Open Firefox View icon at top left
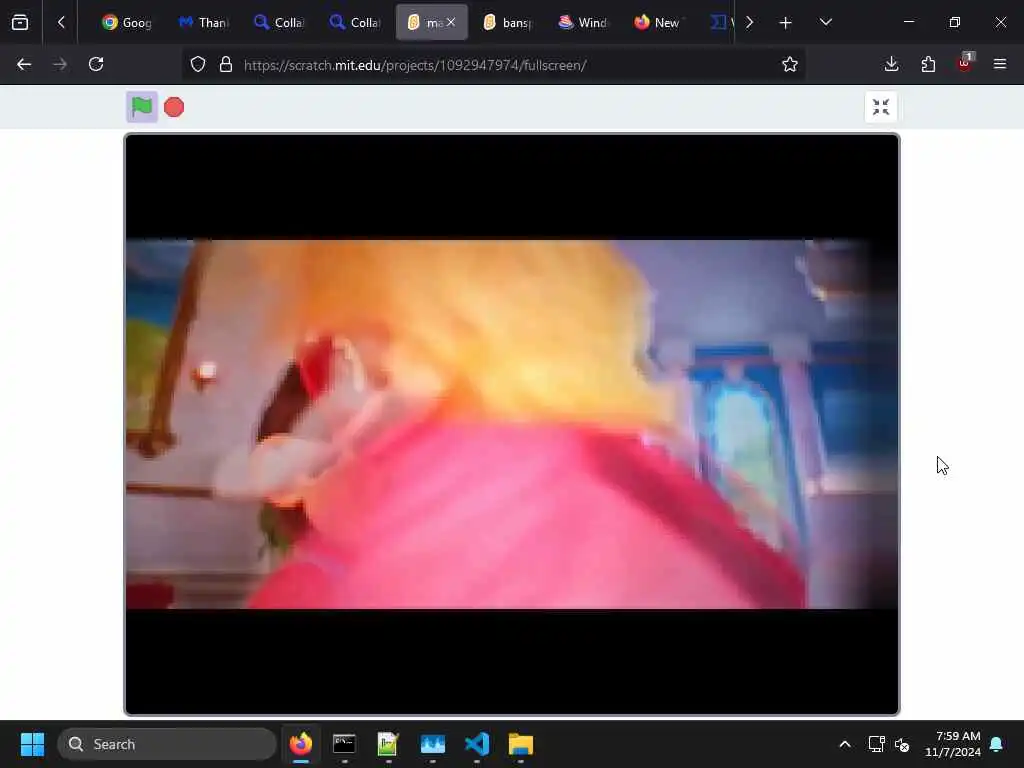 coord(20,22)
